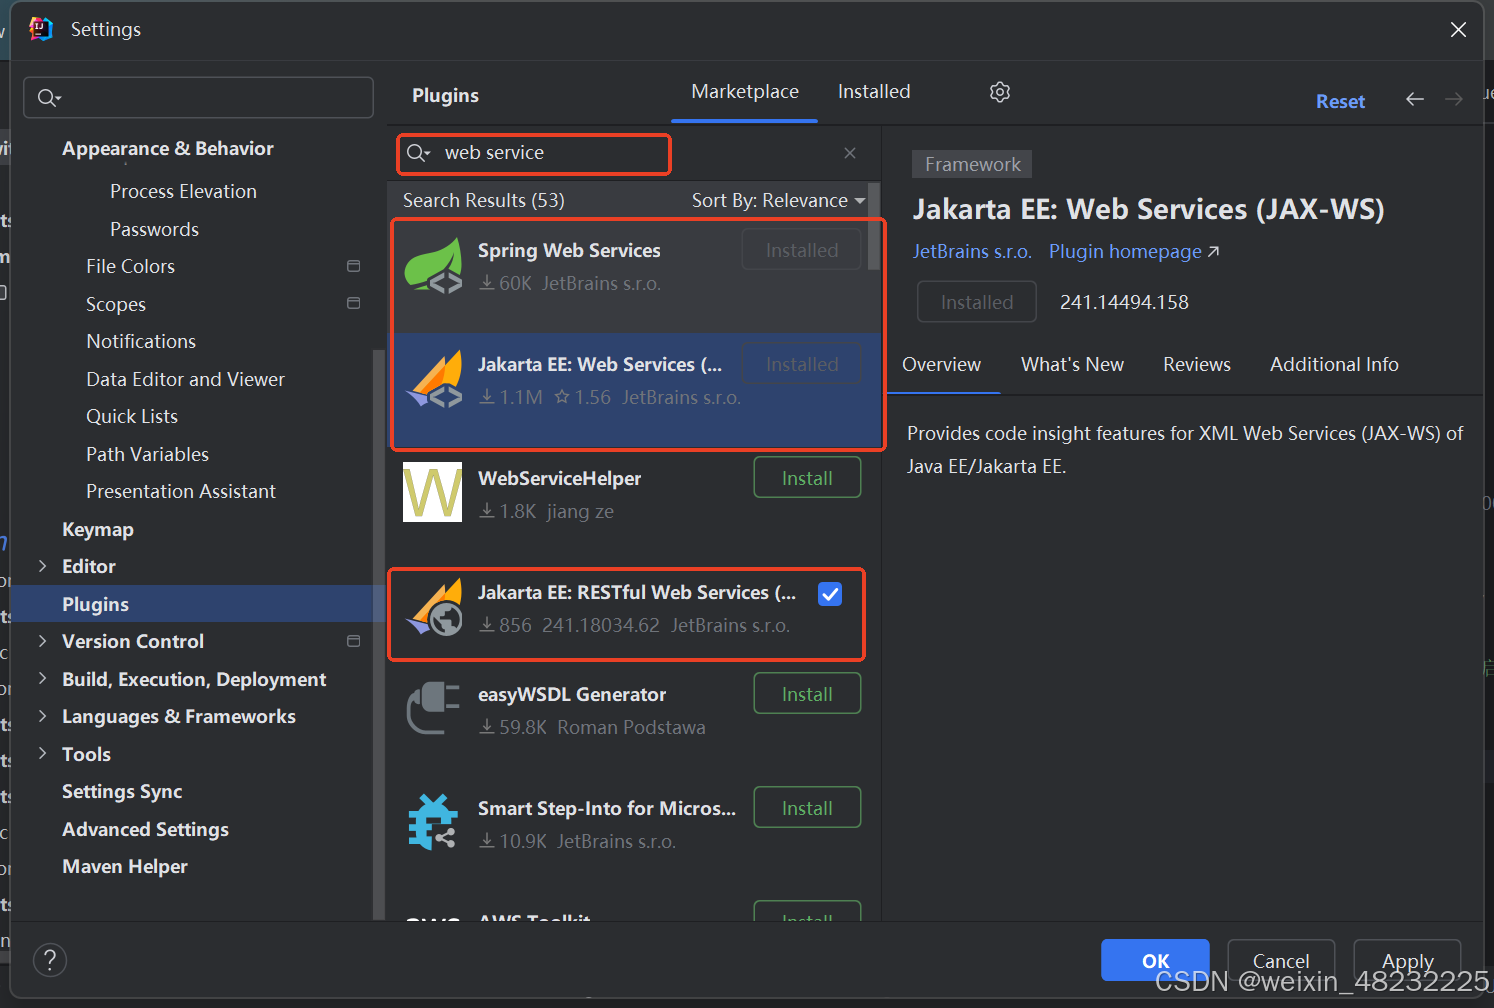Open the Plugin homepage link

1134,252
